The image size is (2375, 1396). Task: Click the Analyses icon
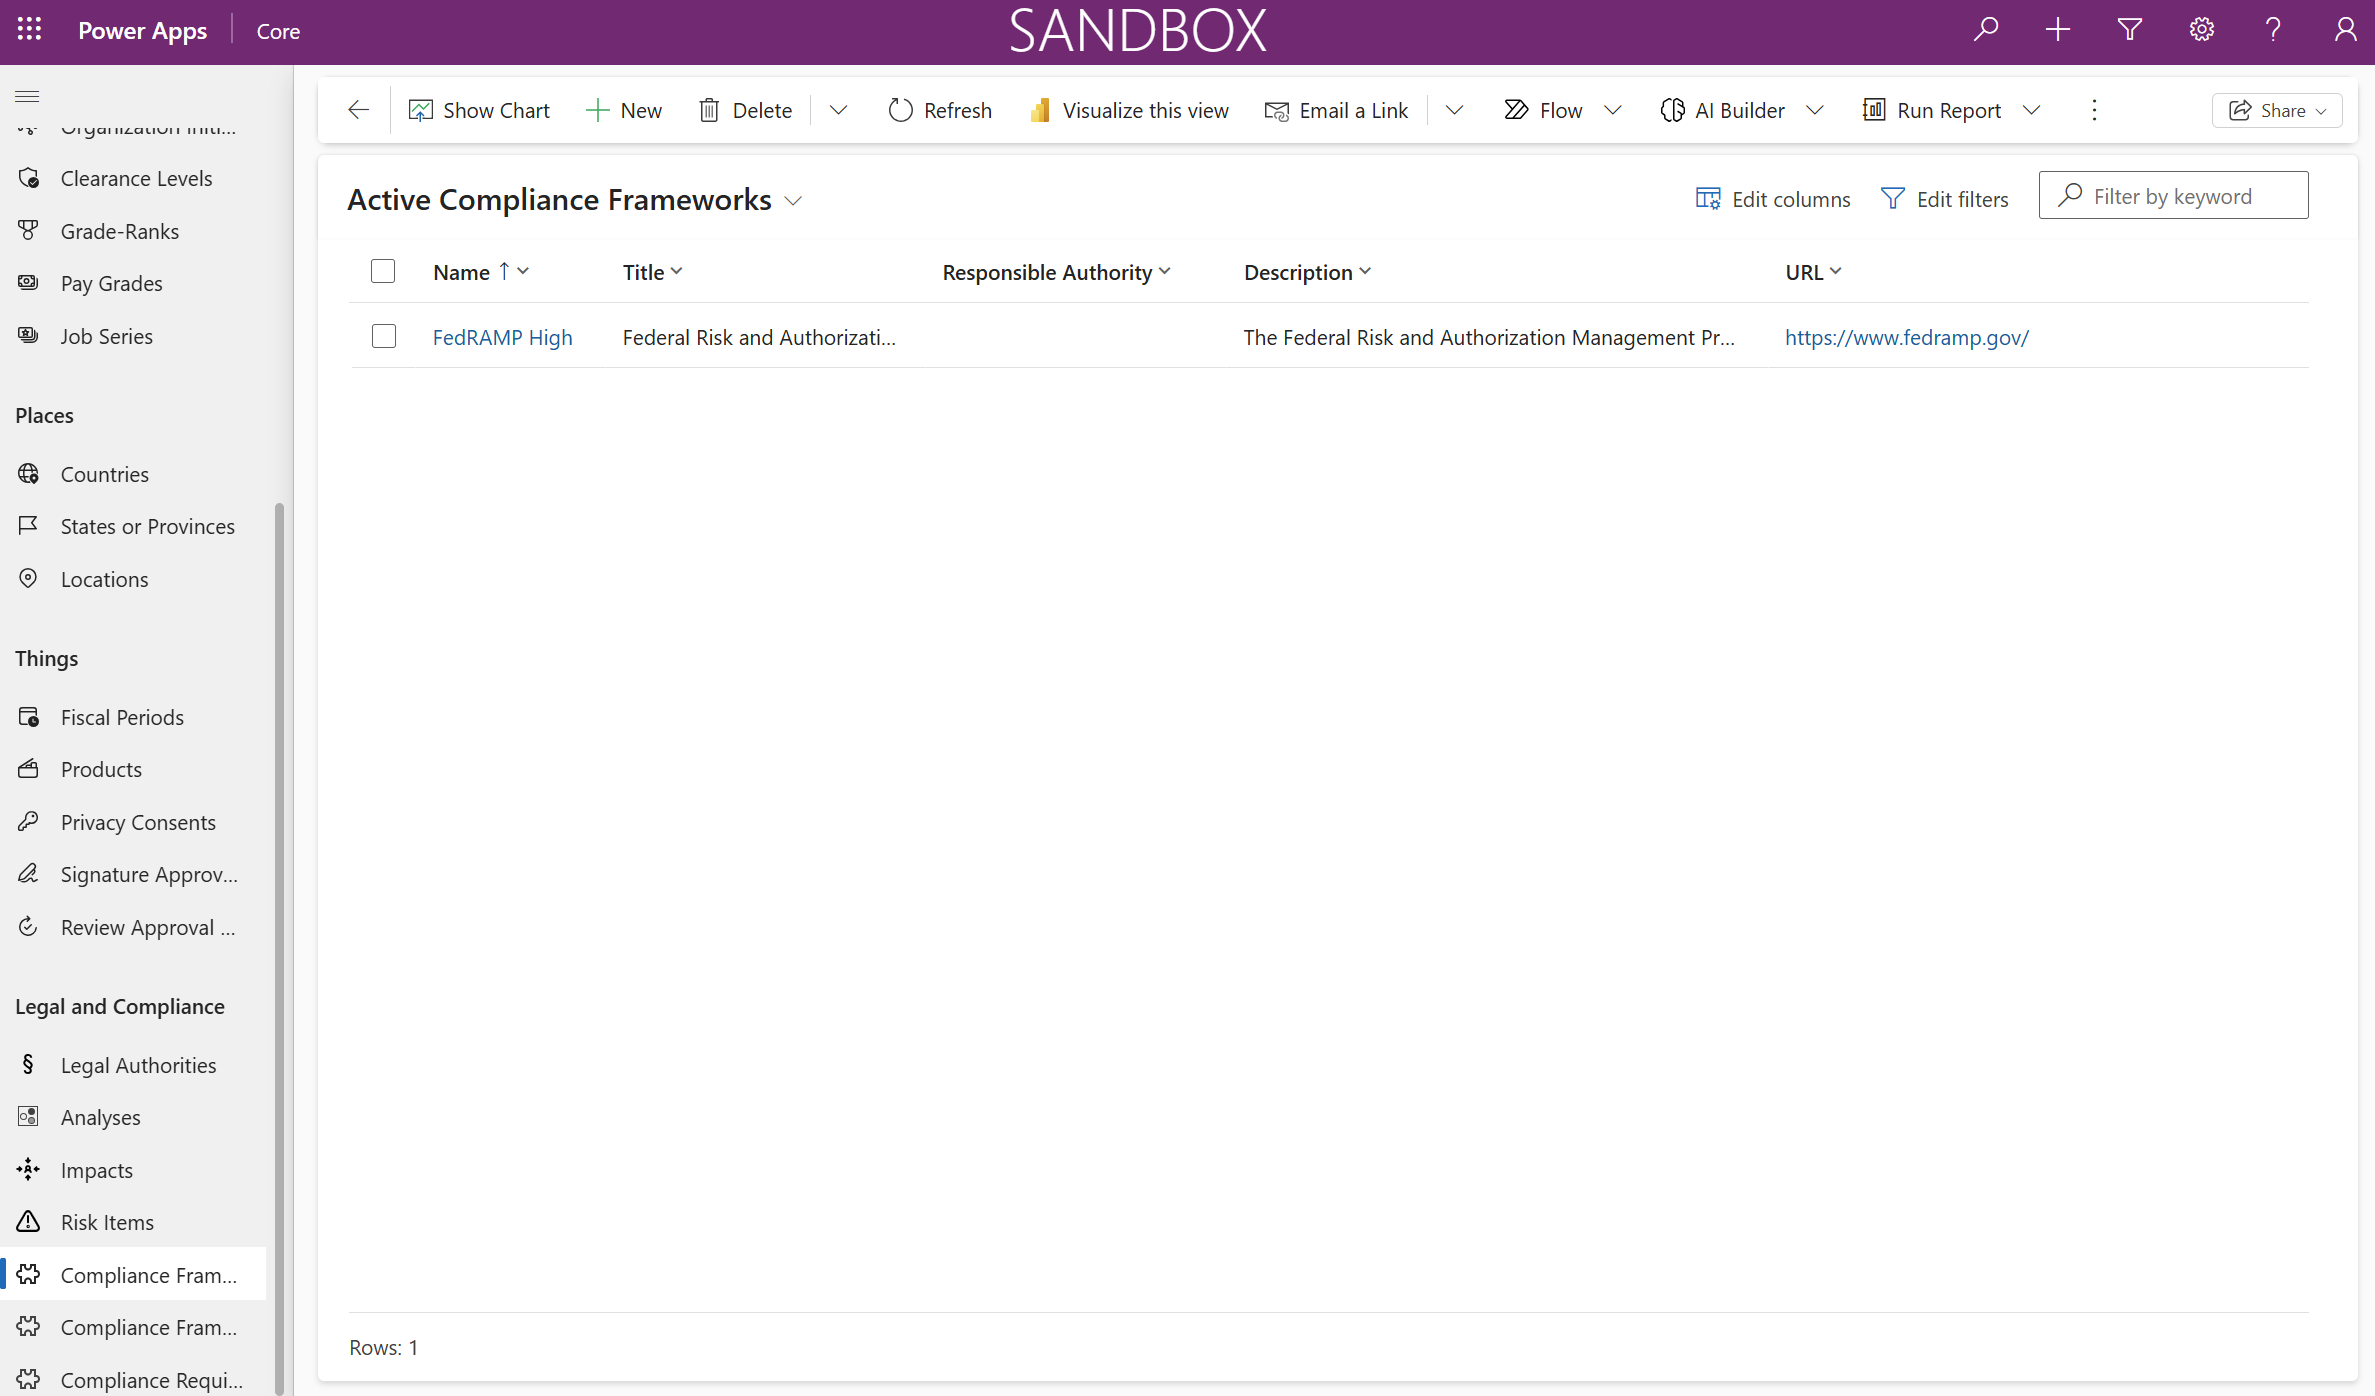[28, 1116]
